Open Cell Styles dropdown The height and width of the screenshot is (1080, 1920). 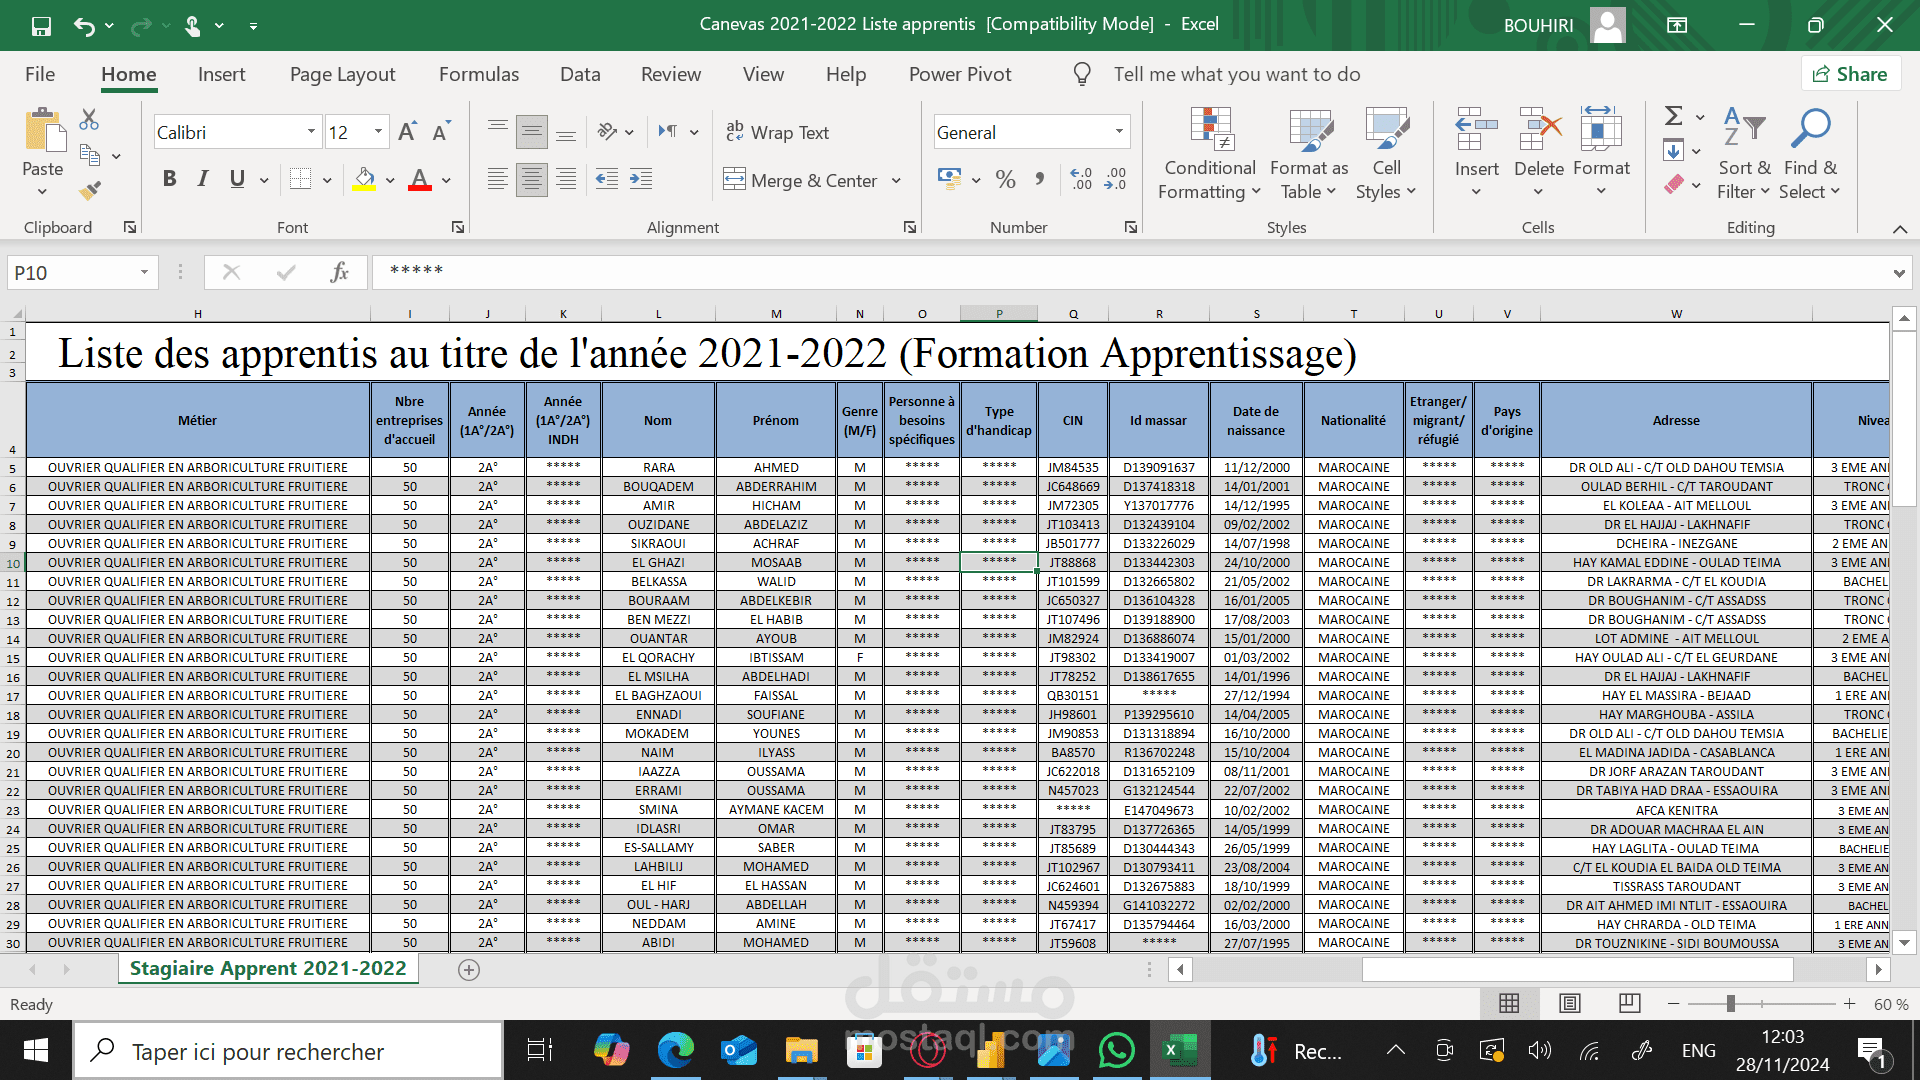tap(1386, 153)
